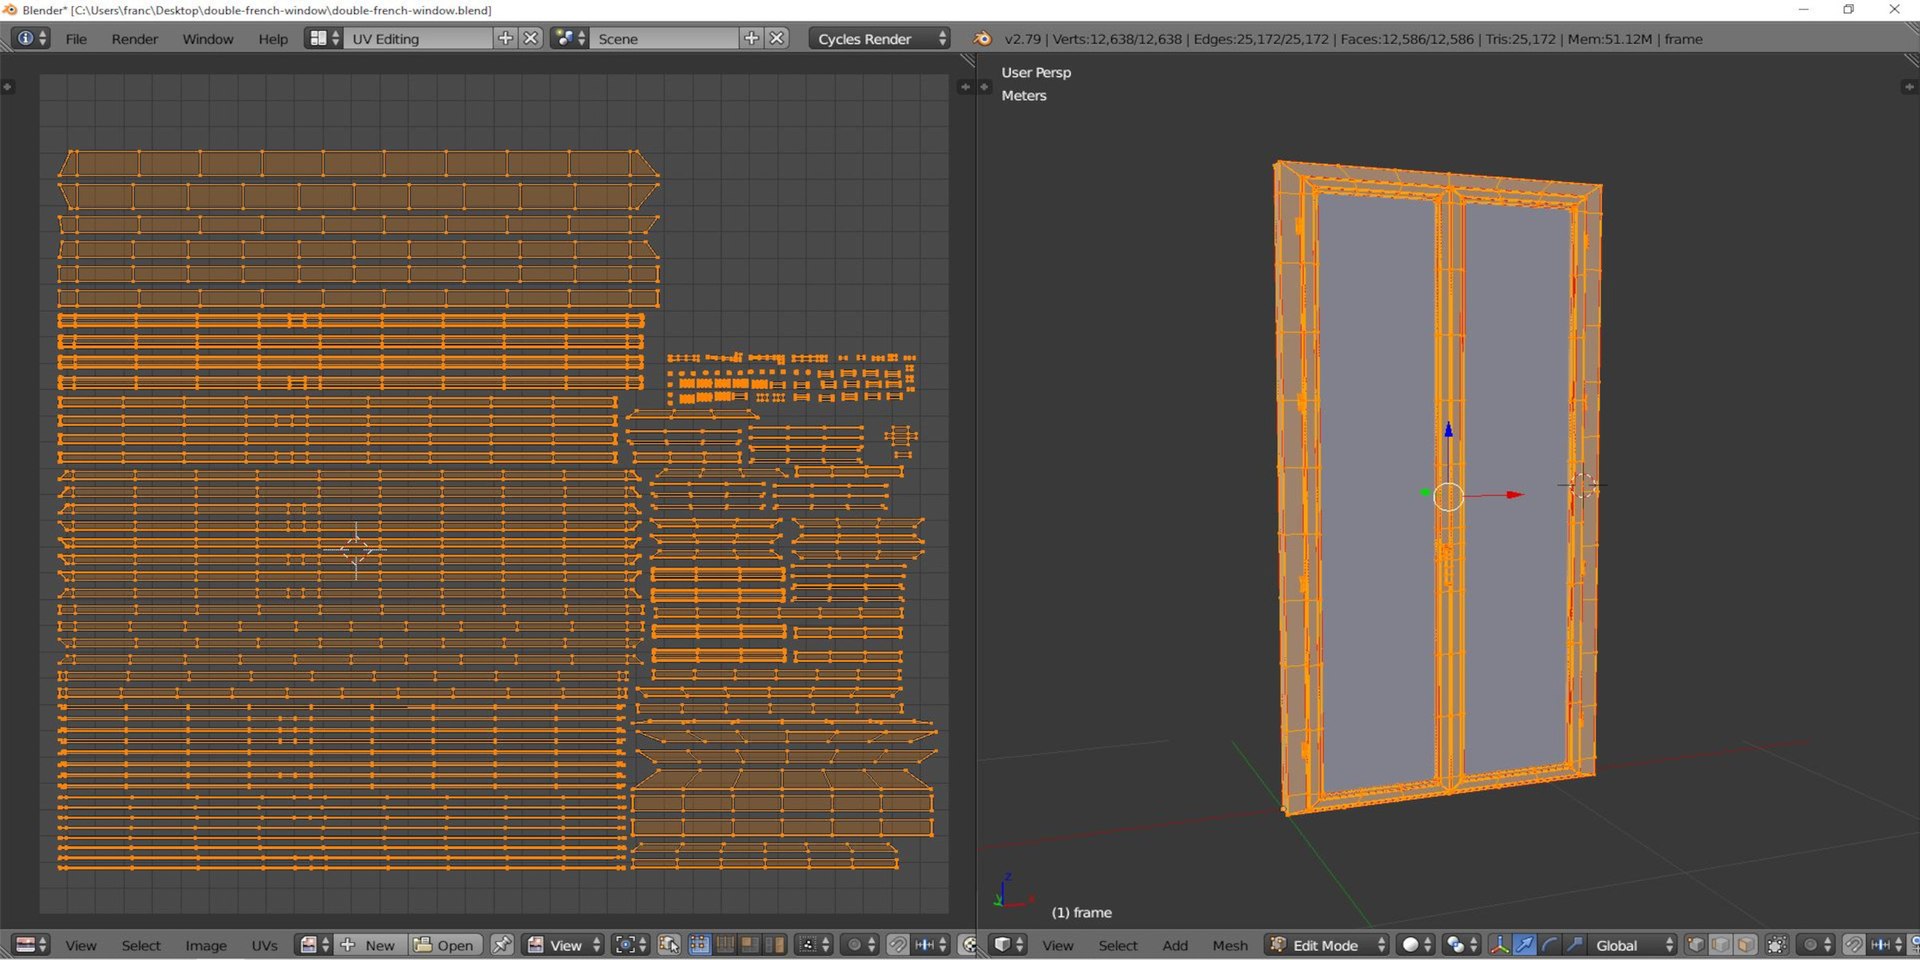Open viewport shading sphere dropdown
This screenshot has height=960, width=1920.
coord(1417,945)
